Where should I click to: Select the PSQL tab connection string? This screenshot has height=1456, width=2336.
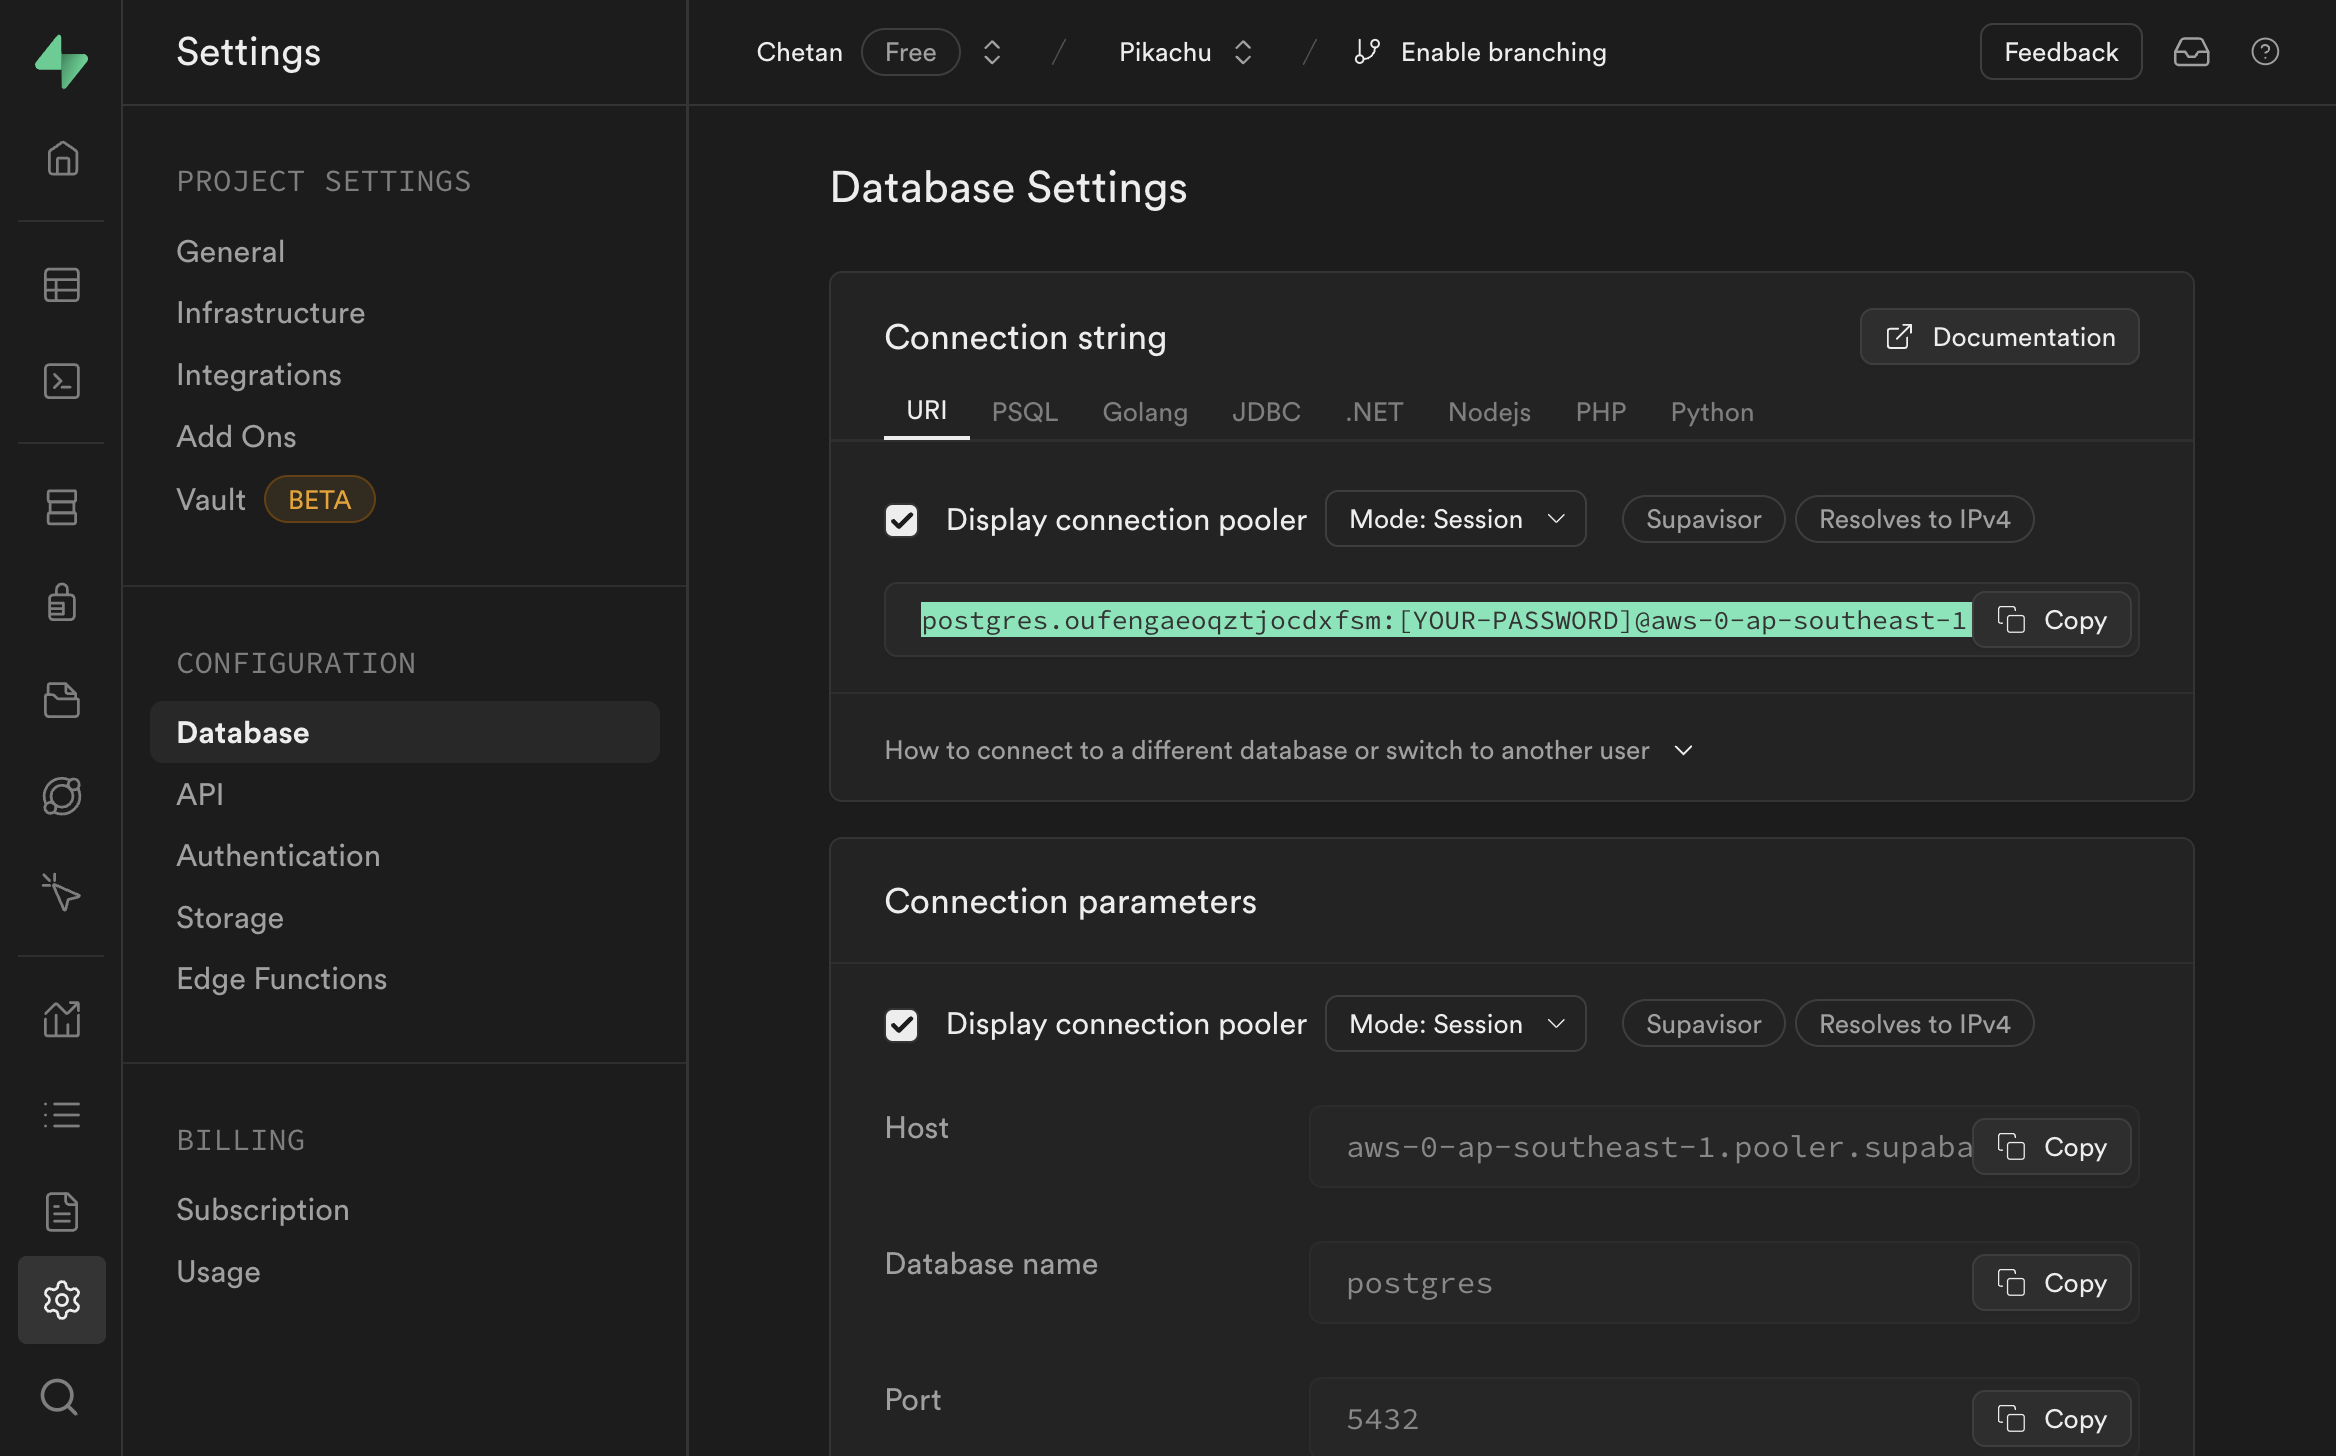coord(1025,411)
